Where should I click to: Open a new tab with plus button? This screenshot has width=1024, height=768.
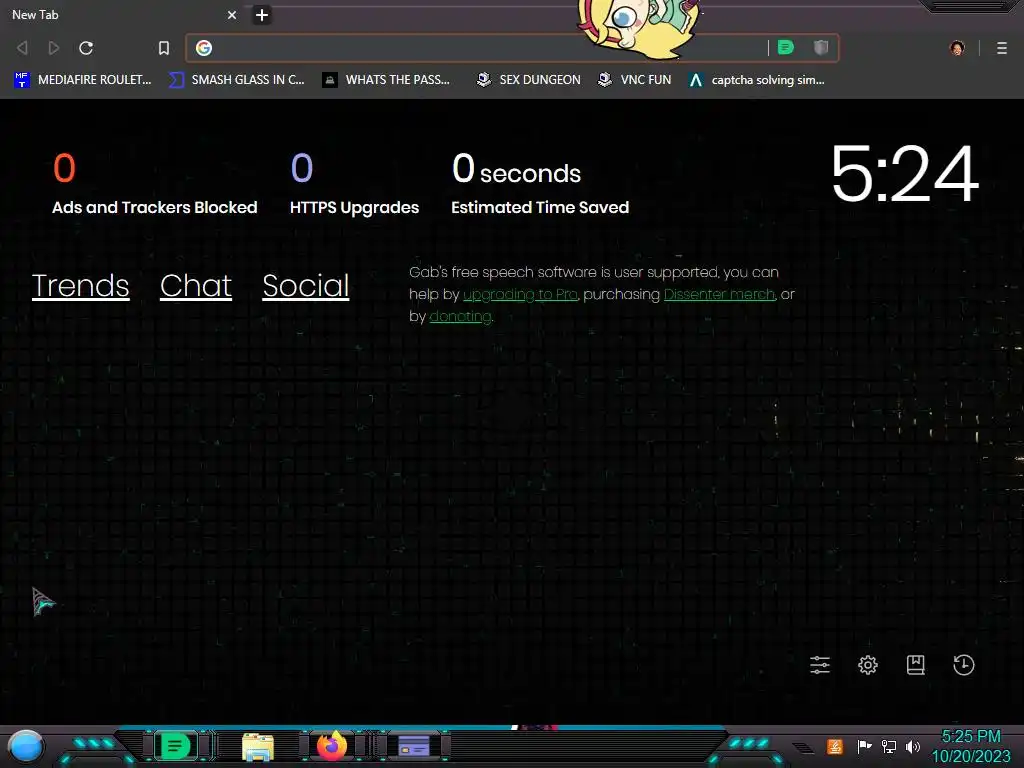coord(262,14)
